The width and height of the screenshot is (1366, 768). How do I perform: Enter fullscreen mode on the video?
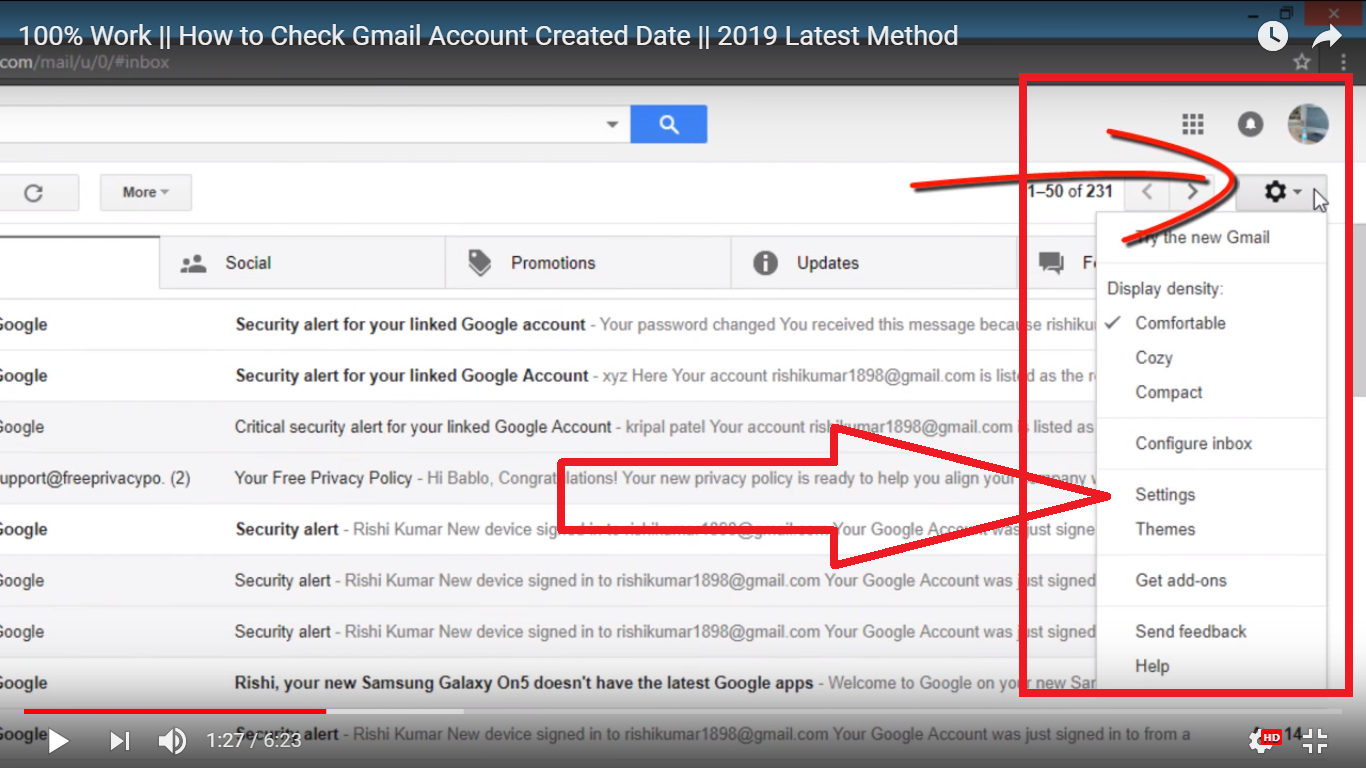1314,740
